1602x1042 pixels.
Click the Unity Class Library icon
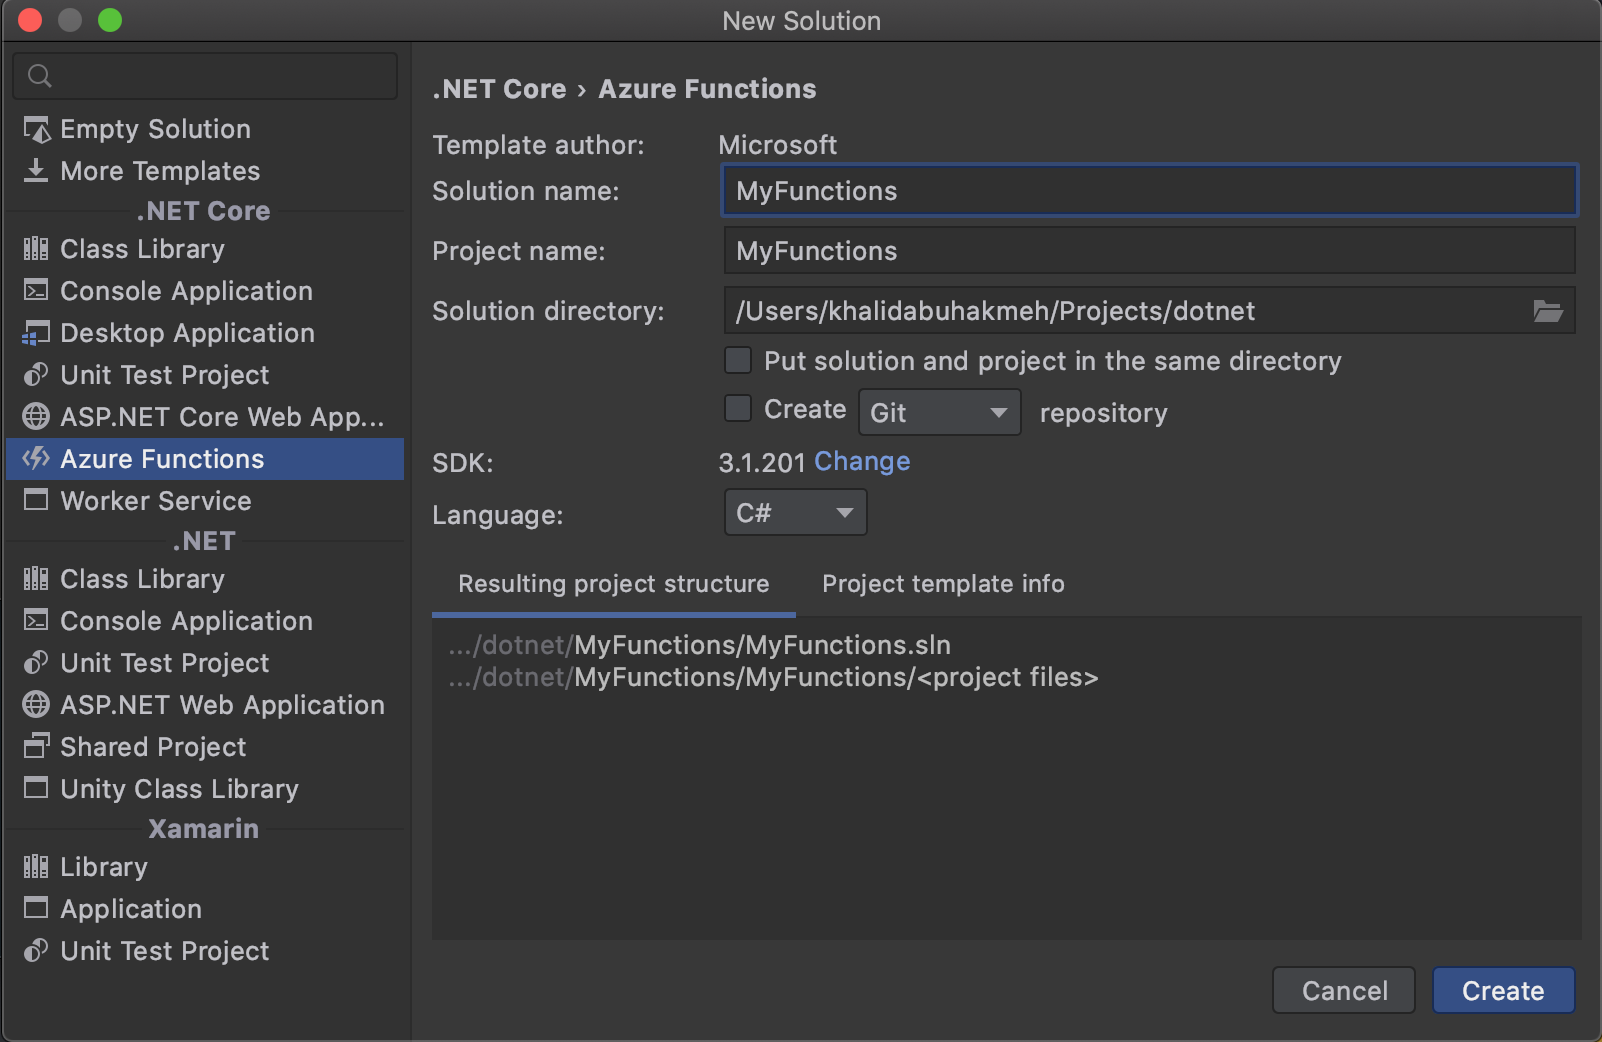pos(36,788)
